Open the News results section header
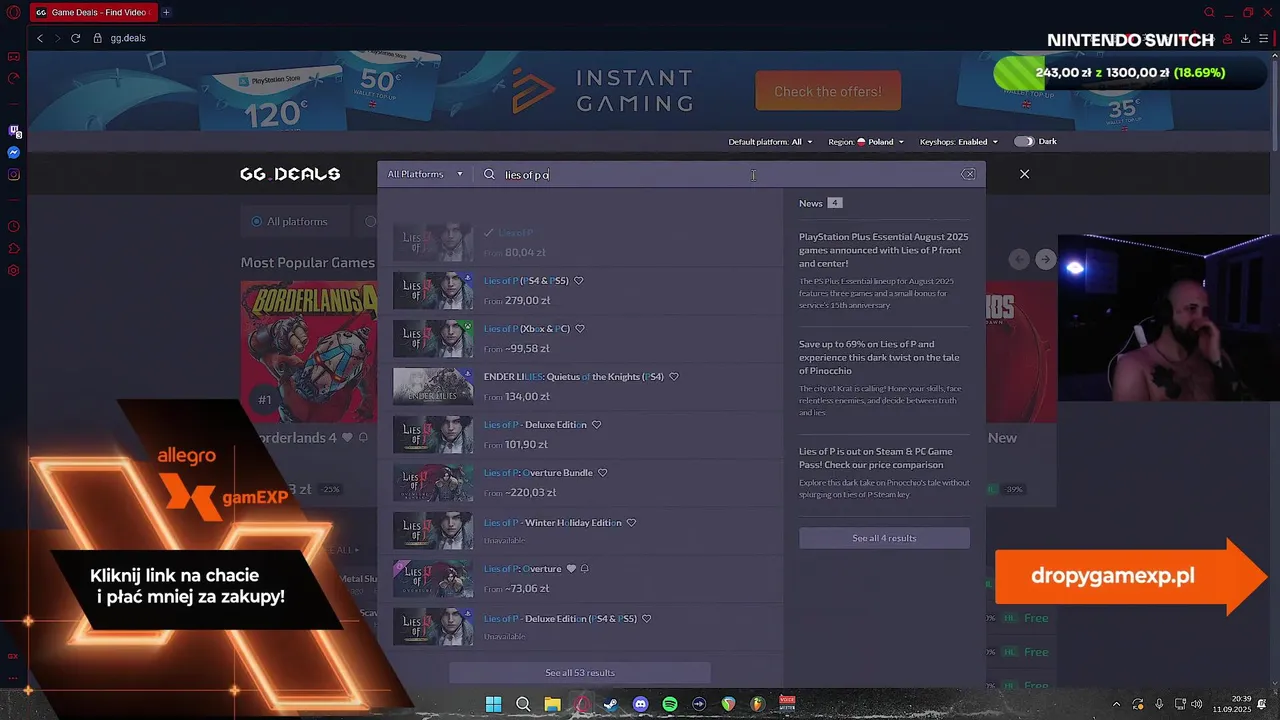This screenshot has width=1280, height=720. pos(820,203)
